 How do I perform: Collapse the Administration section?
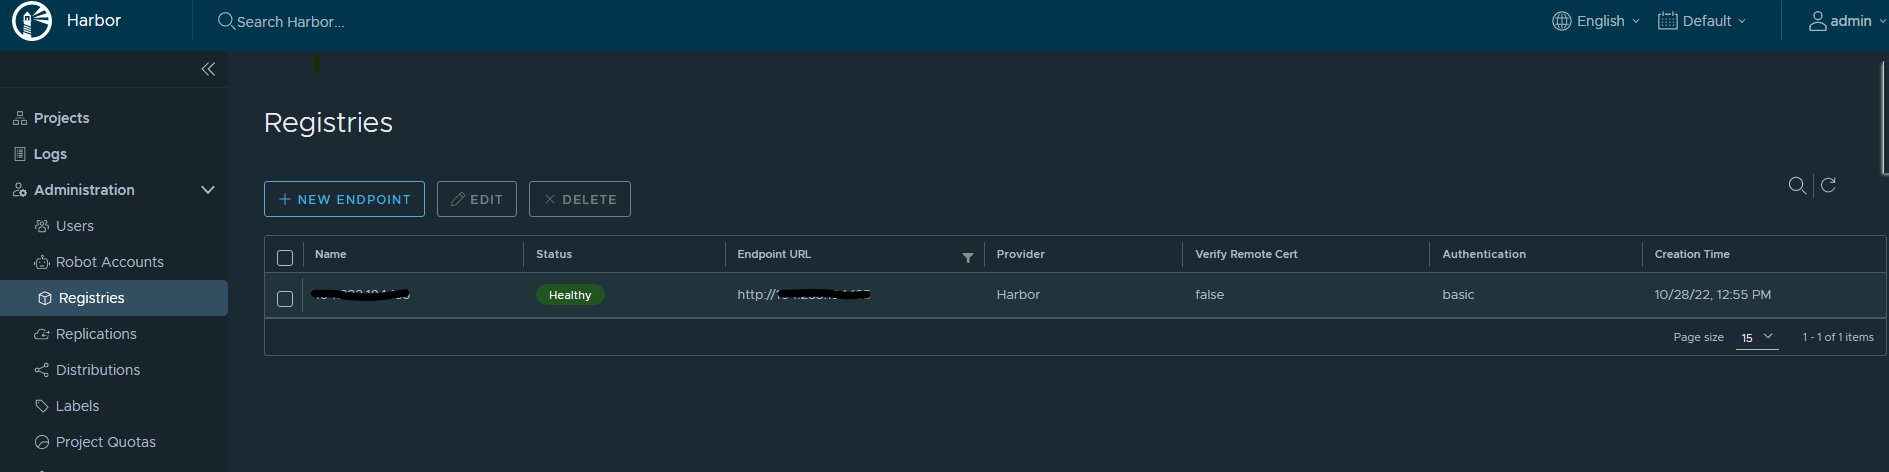coord(208,190)
